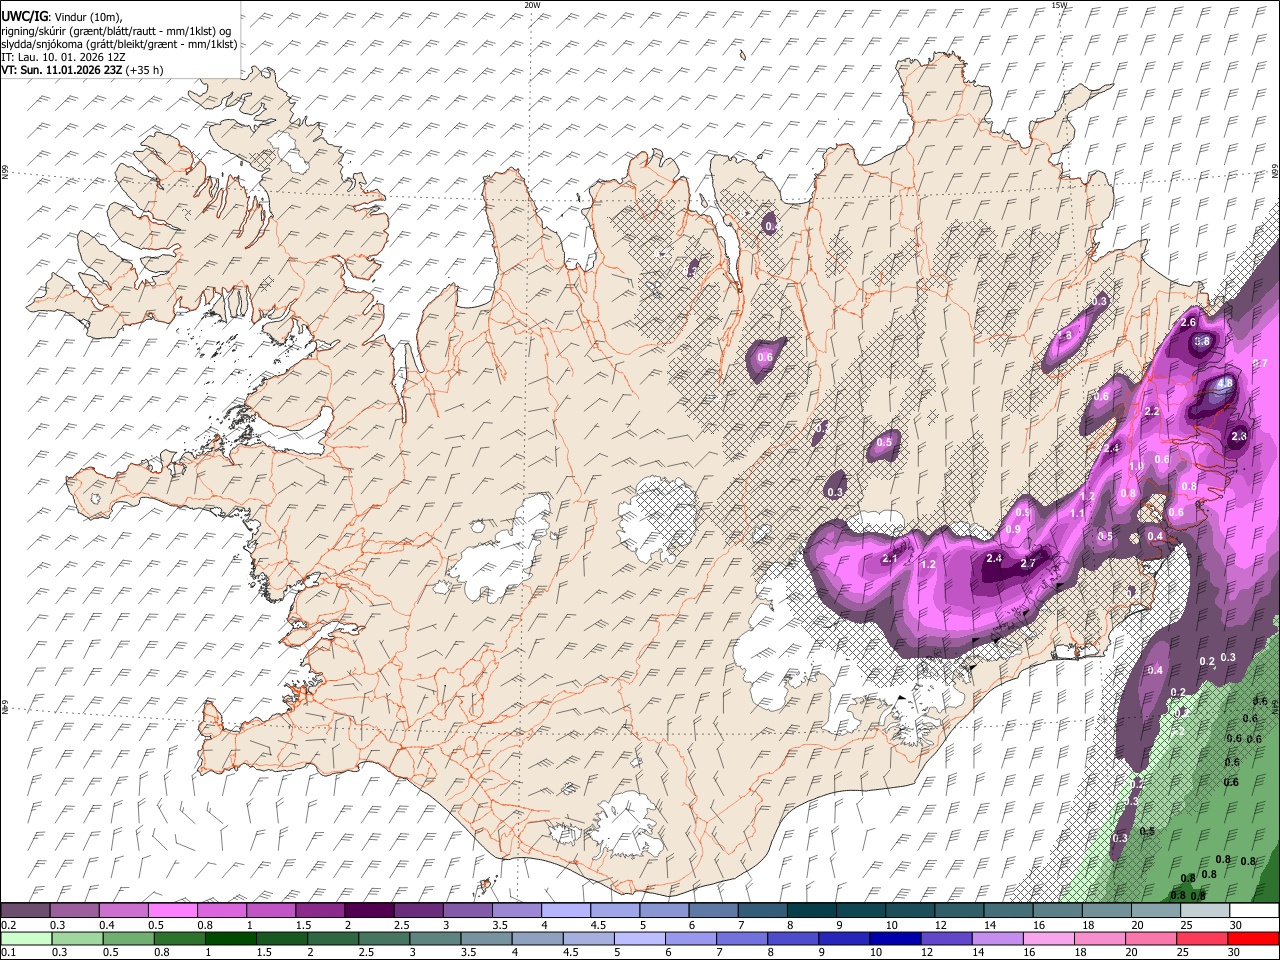This screenshot has width=1280, height=960.
Task: Click the '15W' longitude label
Action: [1059, 5]
